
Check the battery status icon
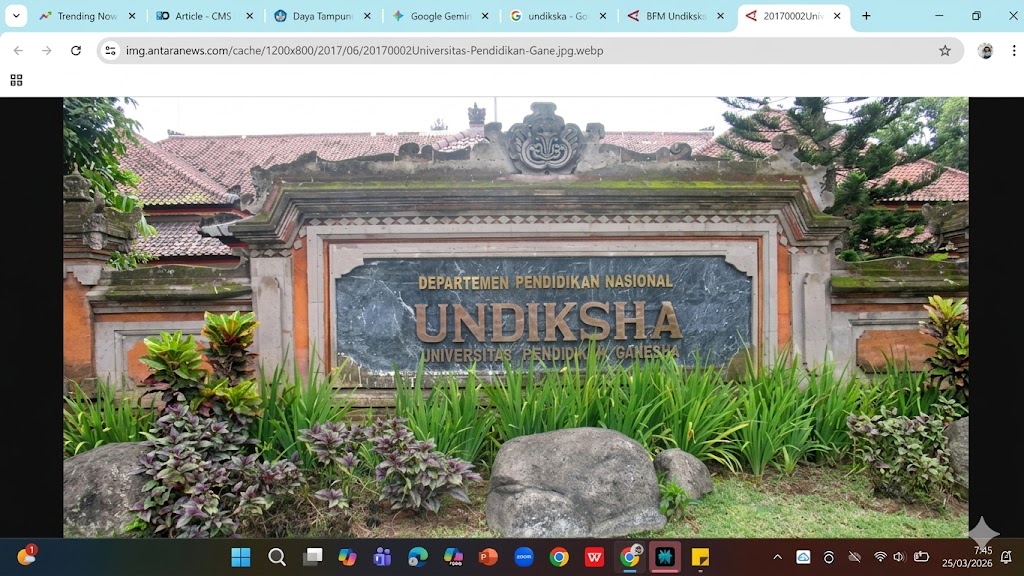coord(921,557)
